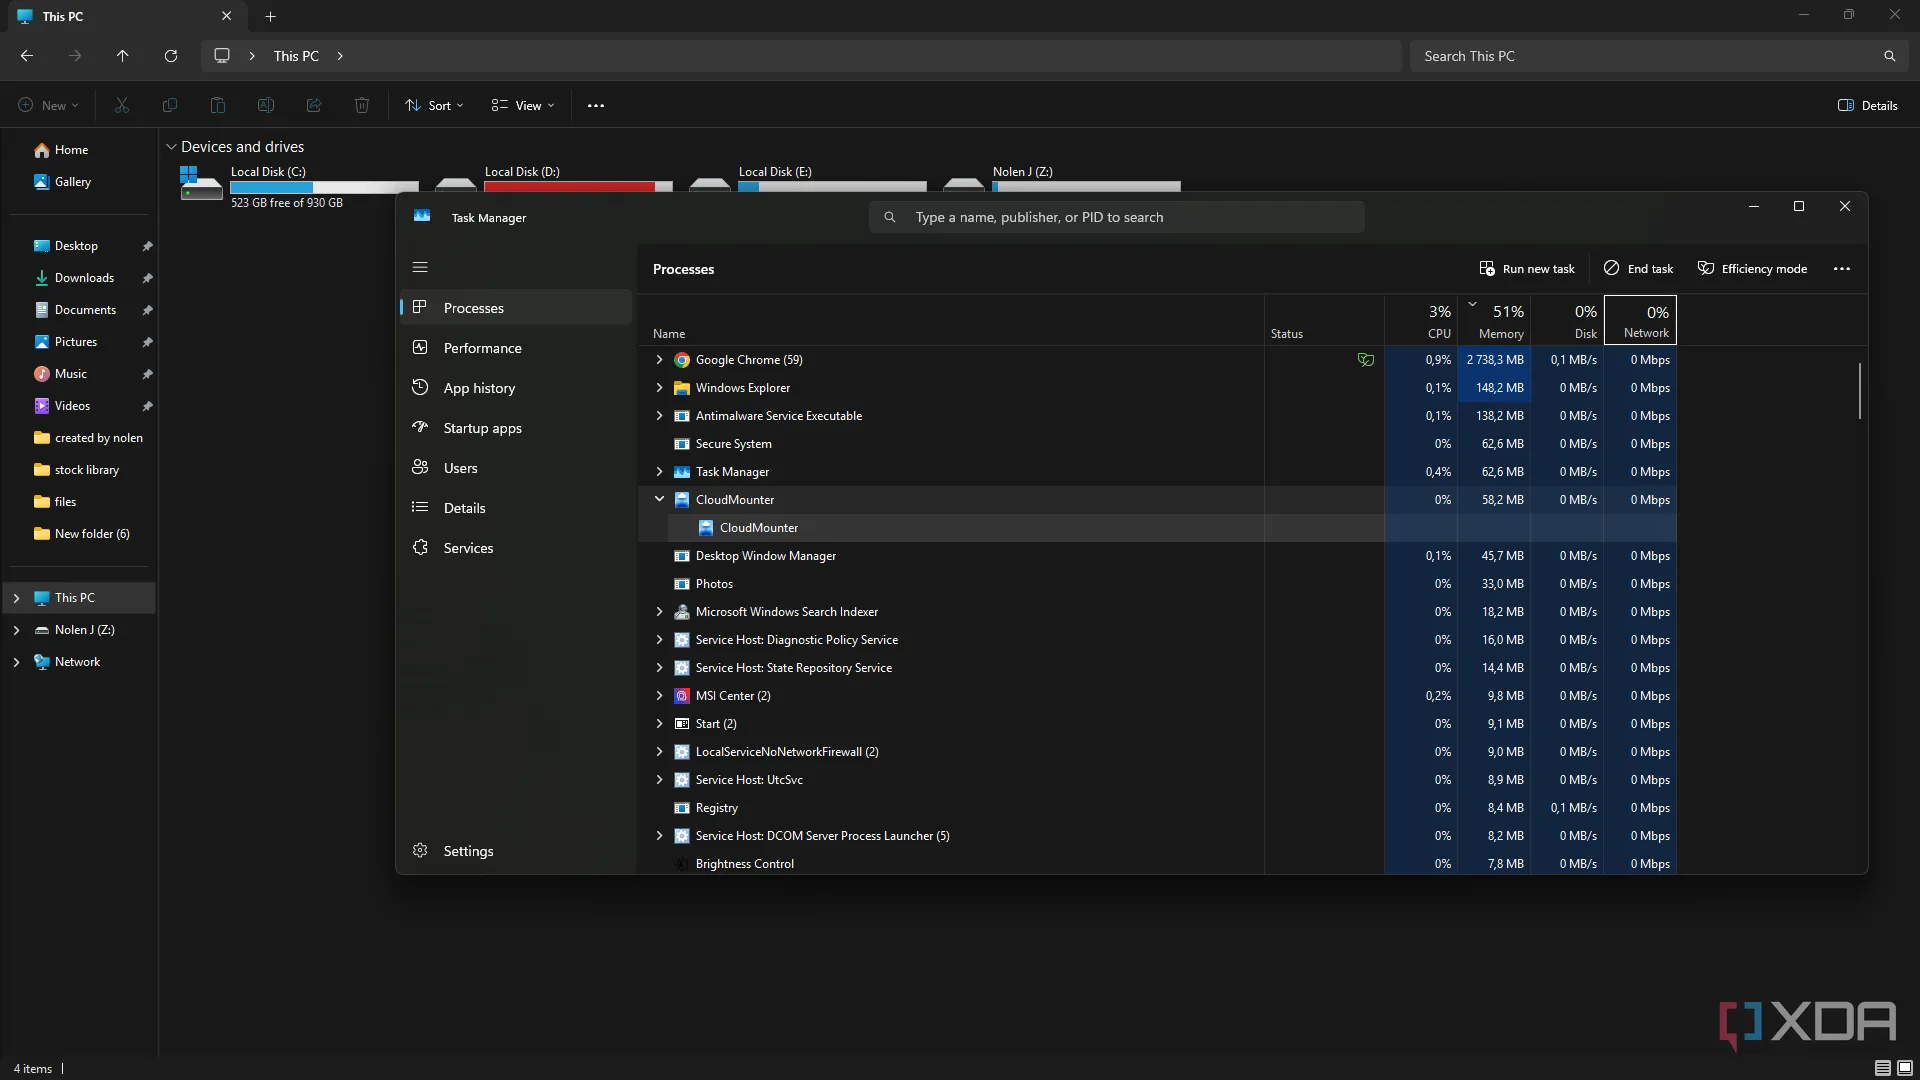This screenshot has width=1920, height=1080.
Task: Open the more options menu in Task Manager
Action: click(1842, 269)
